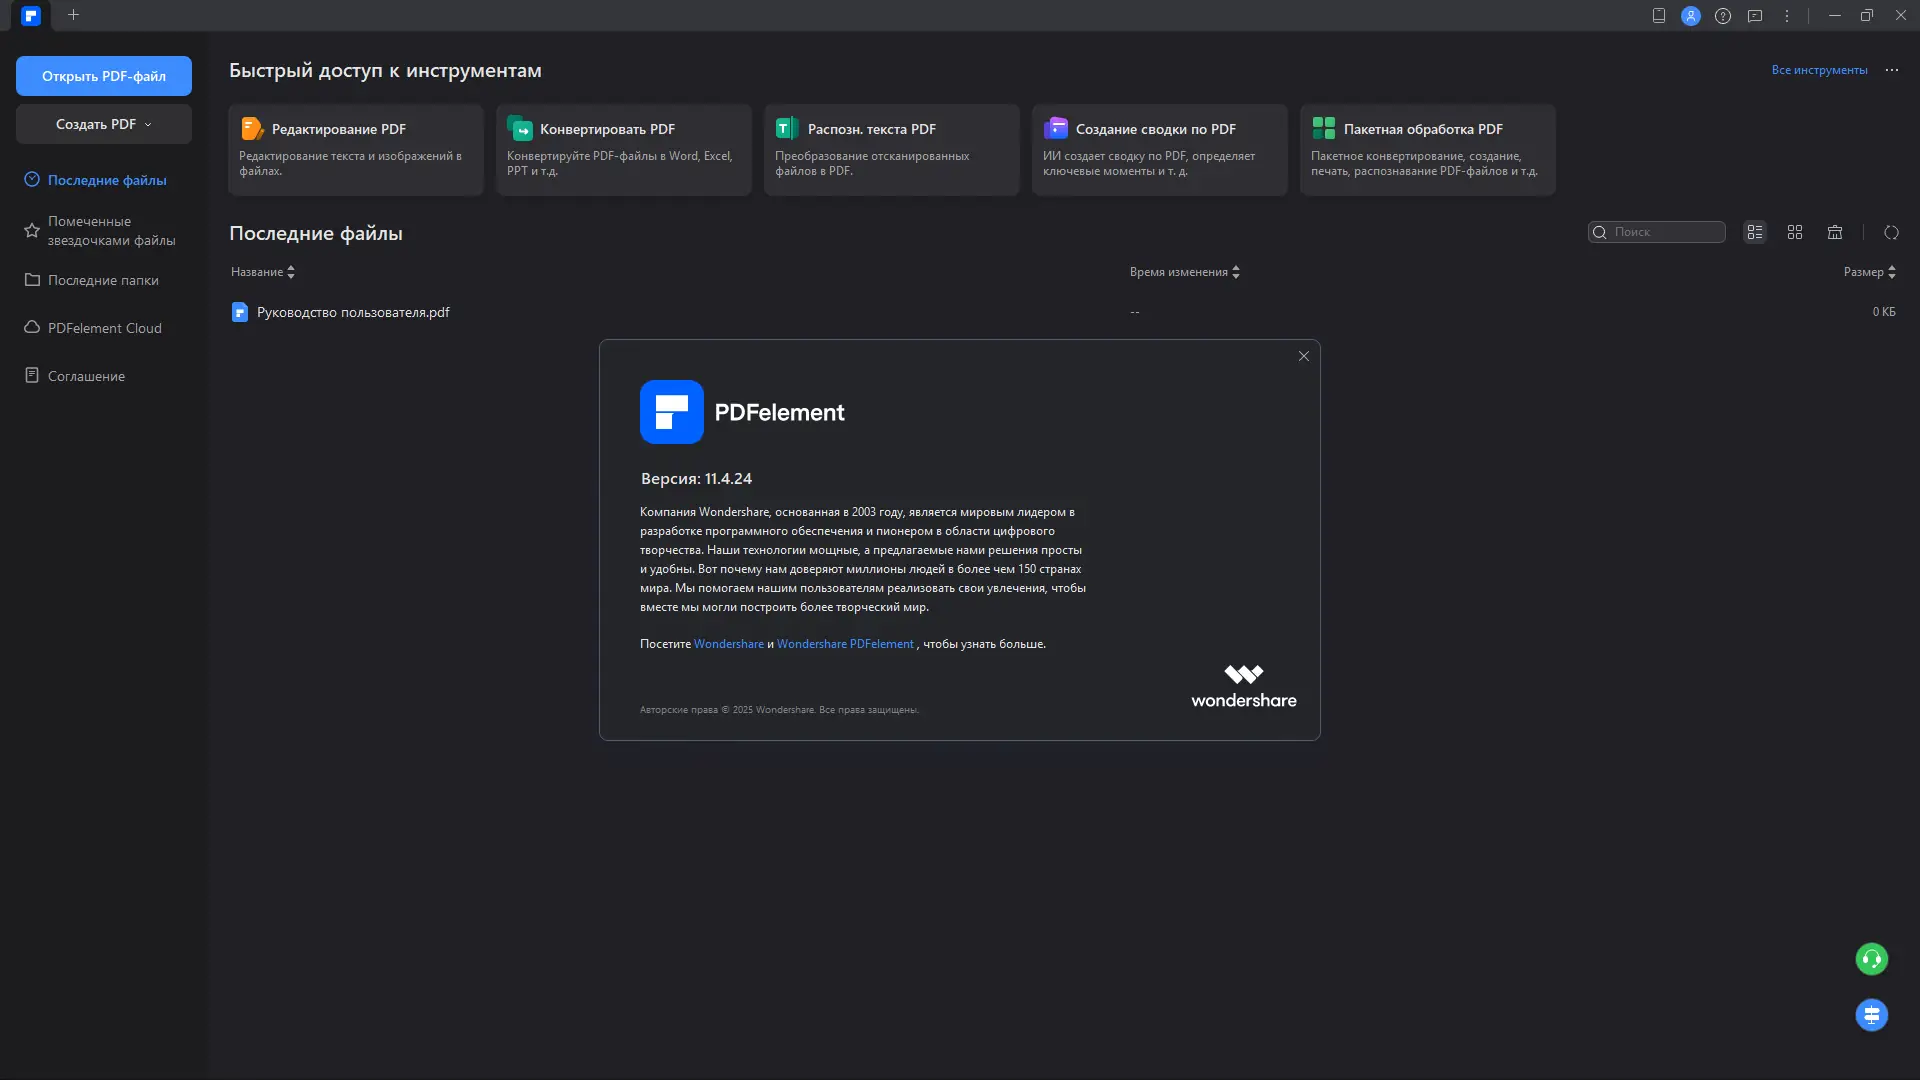Click the user account avatar icon
The width and height of the screenshot is (1920, 1080).
1690,16
